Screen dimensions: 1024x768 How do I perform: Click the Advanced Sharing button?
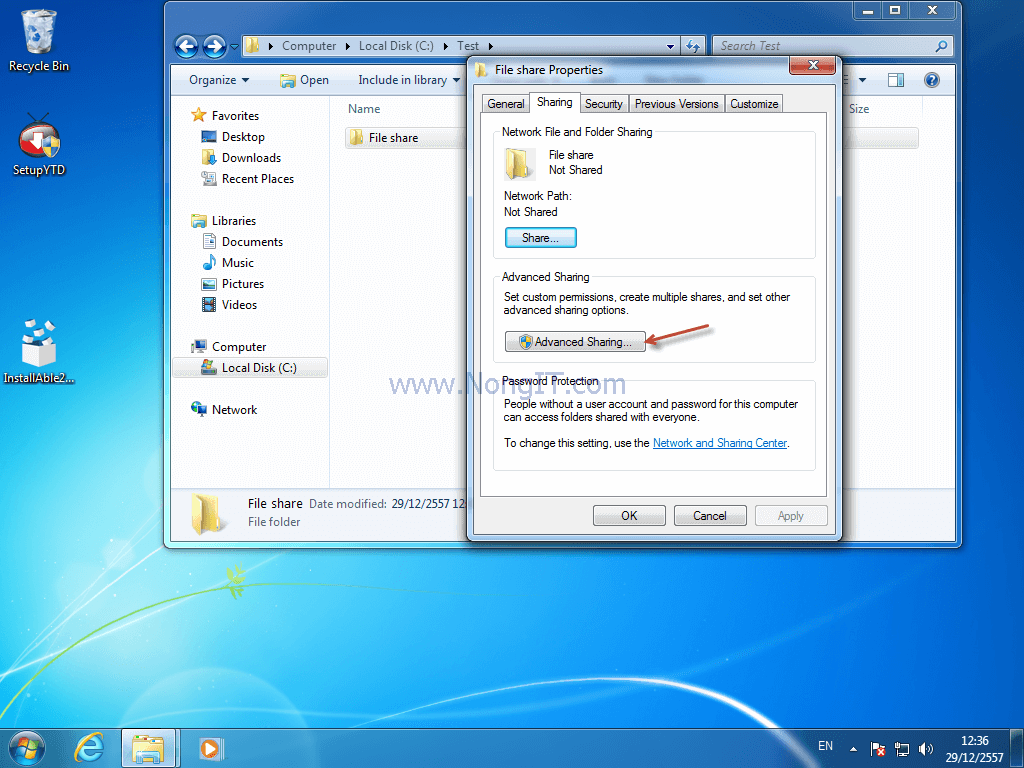coord(574,341)
